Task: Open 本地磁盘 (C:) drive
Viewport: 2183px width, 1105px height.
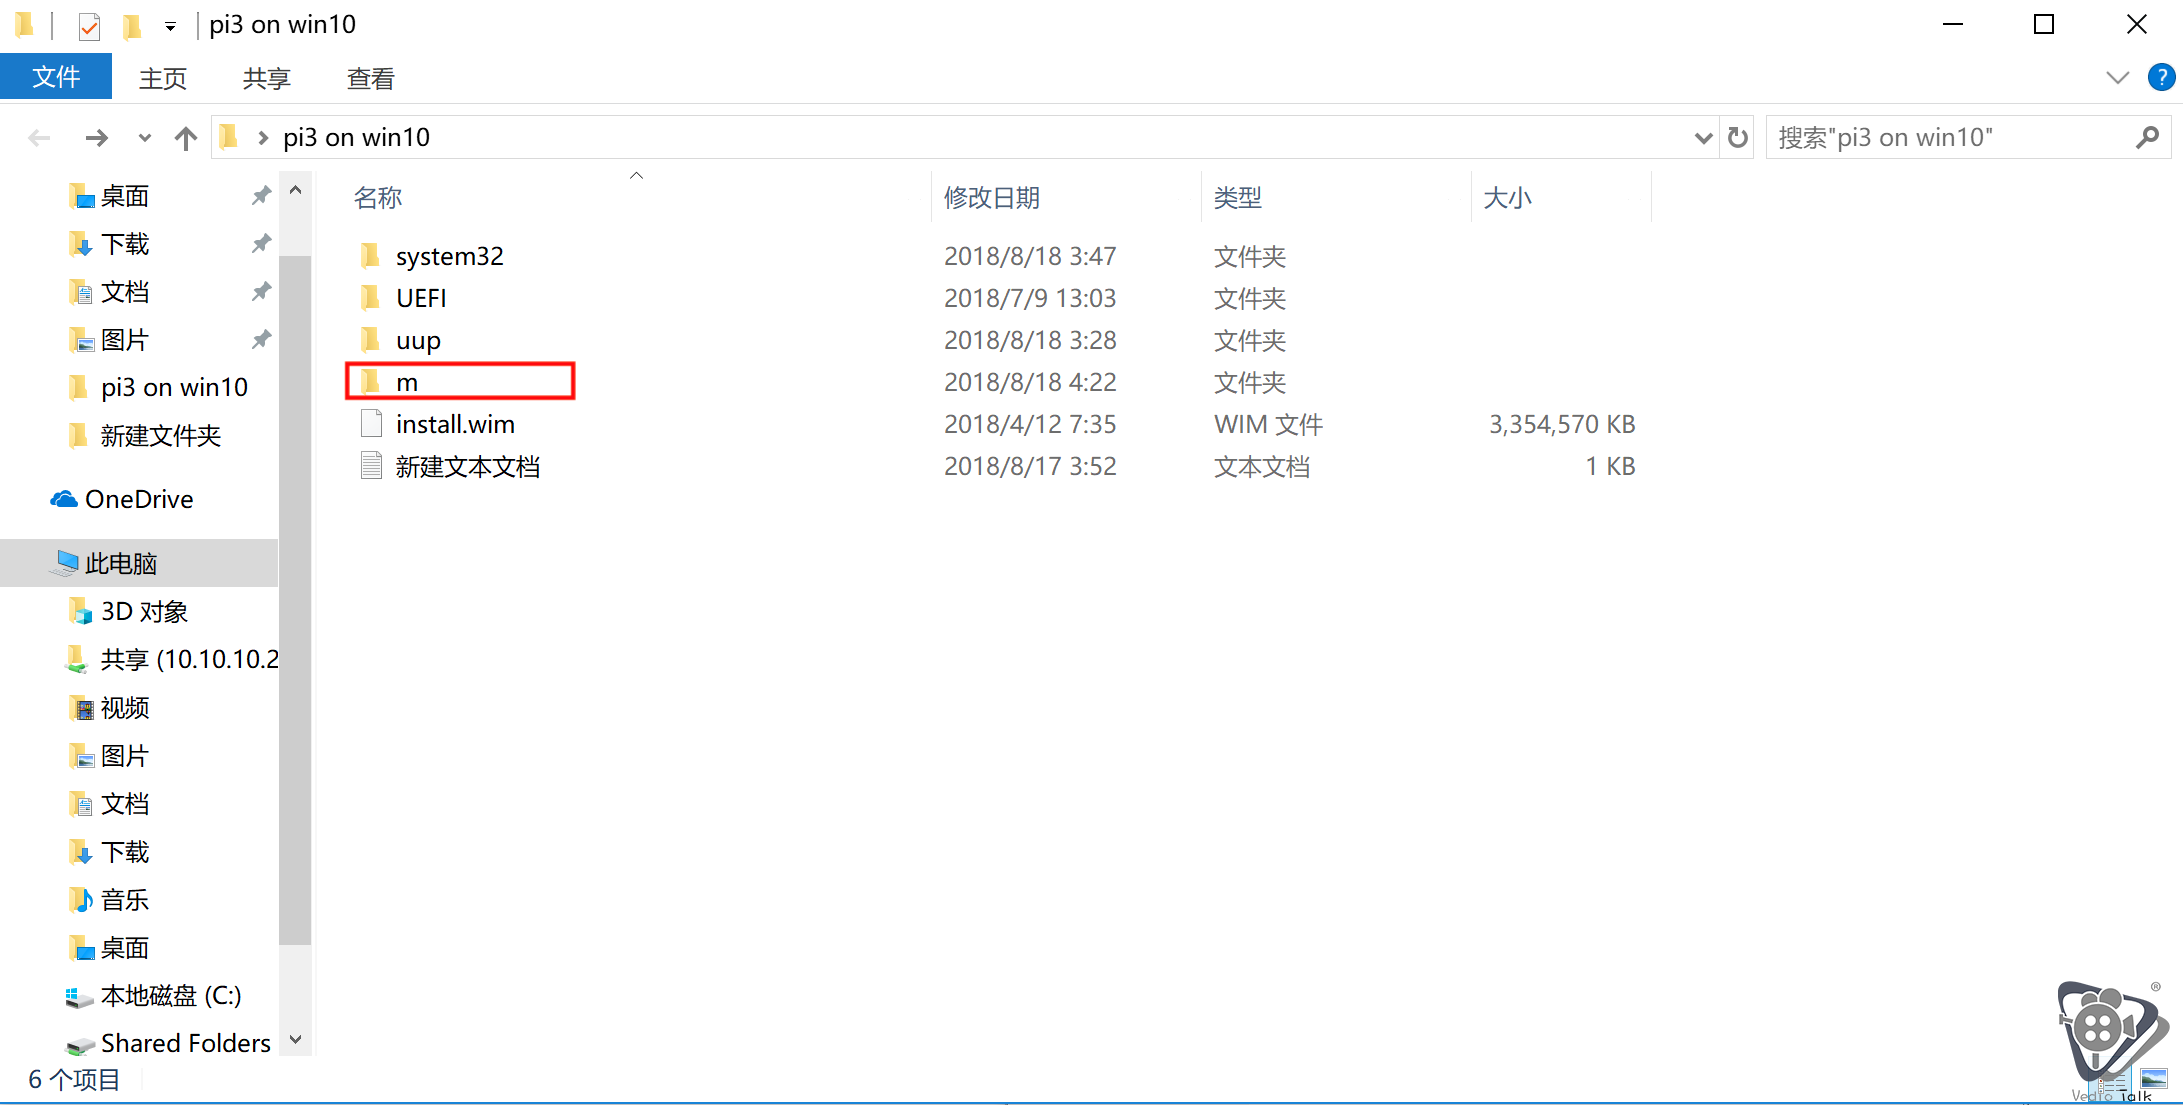Action: tap(171, 995)
